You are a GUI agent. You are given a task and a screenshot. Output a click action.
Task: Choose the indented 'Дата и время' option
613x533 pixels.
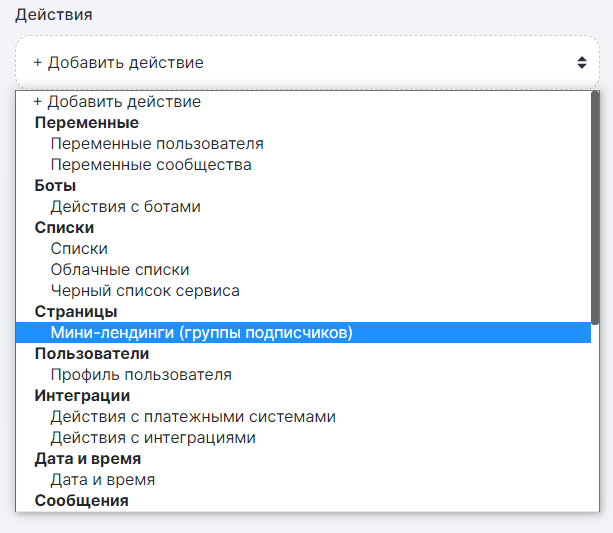[103, 480]
